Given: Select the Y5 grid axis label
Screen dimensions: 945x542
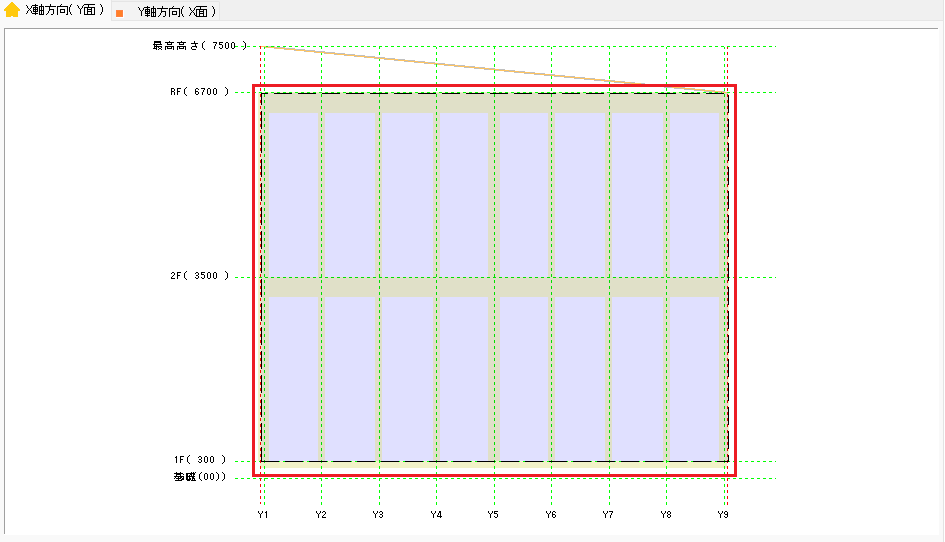Looking at the screenshot, I should point(493,514).
